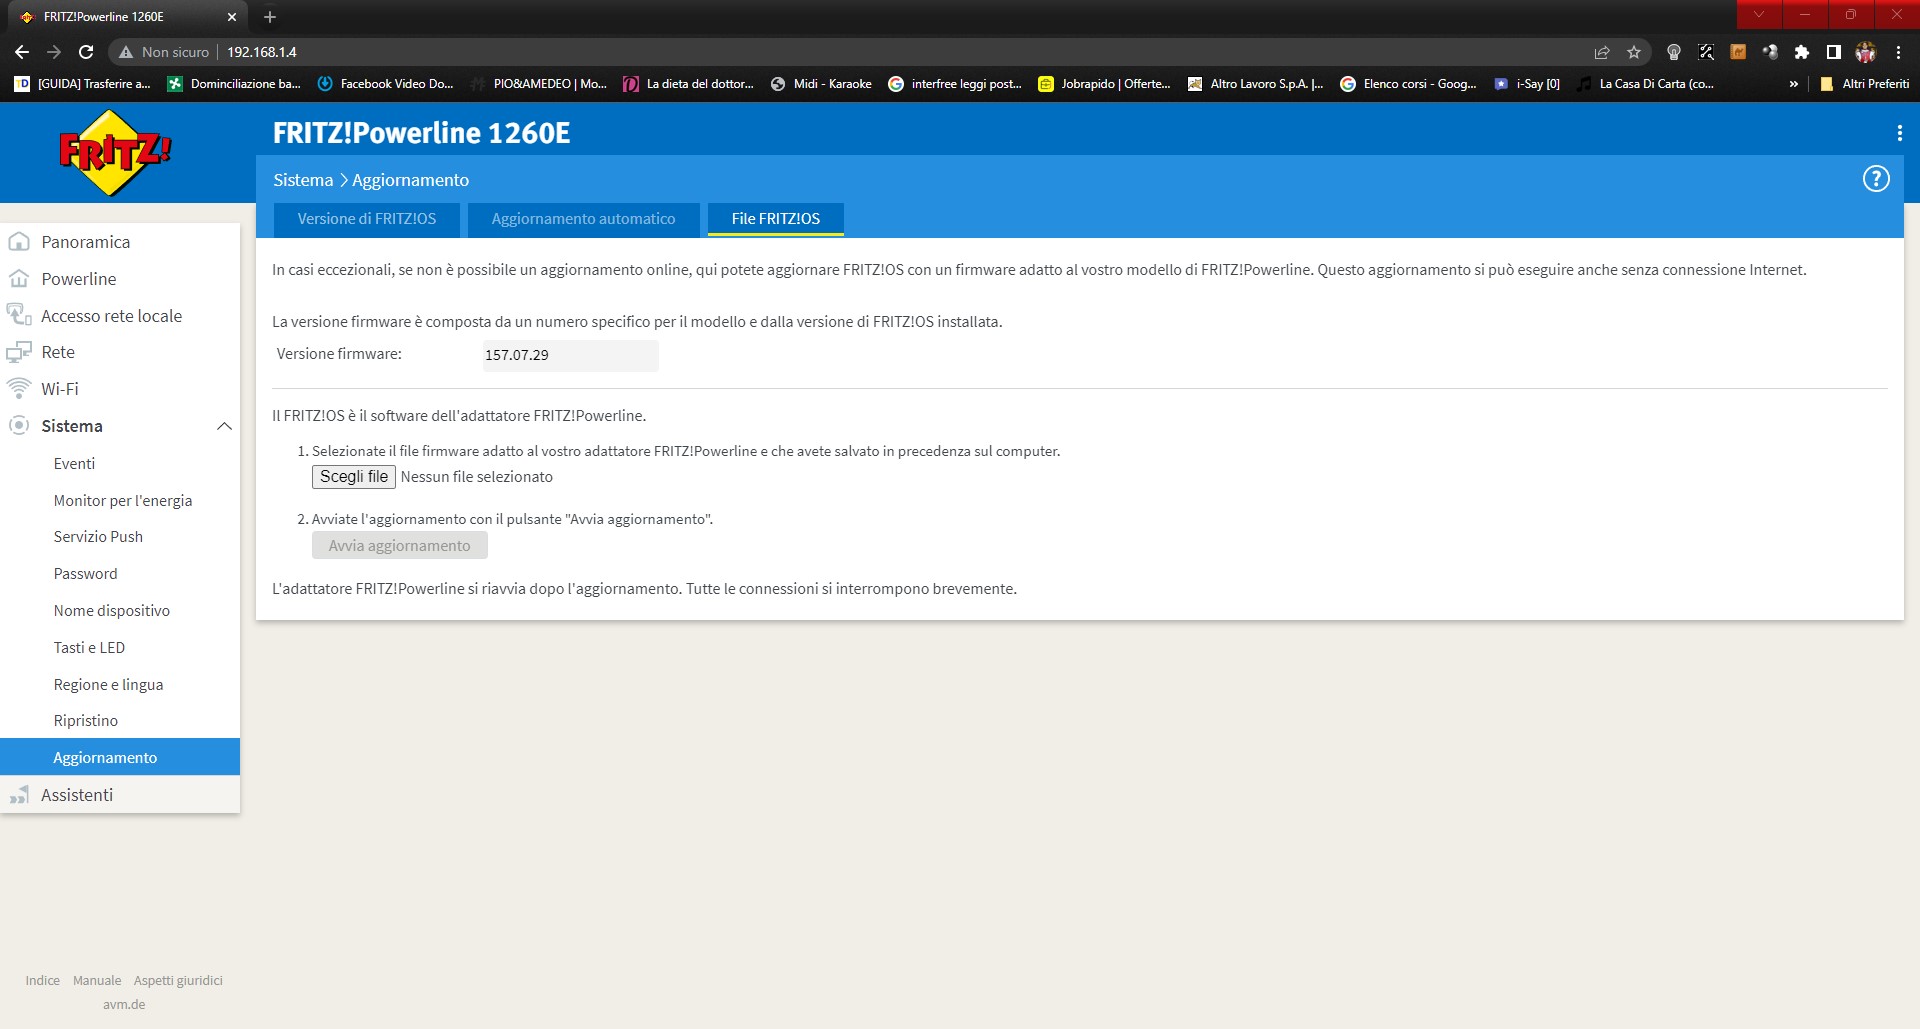Collapse the Sistema menu chevron
This screenshot has width=1920, height=1029.
[224, 426]
